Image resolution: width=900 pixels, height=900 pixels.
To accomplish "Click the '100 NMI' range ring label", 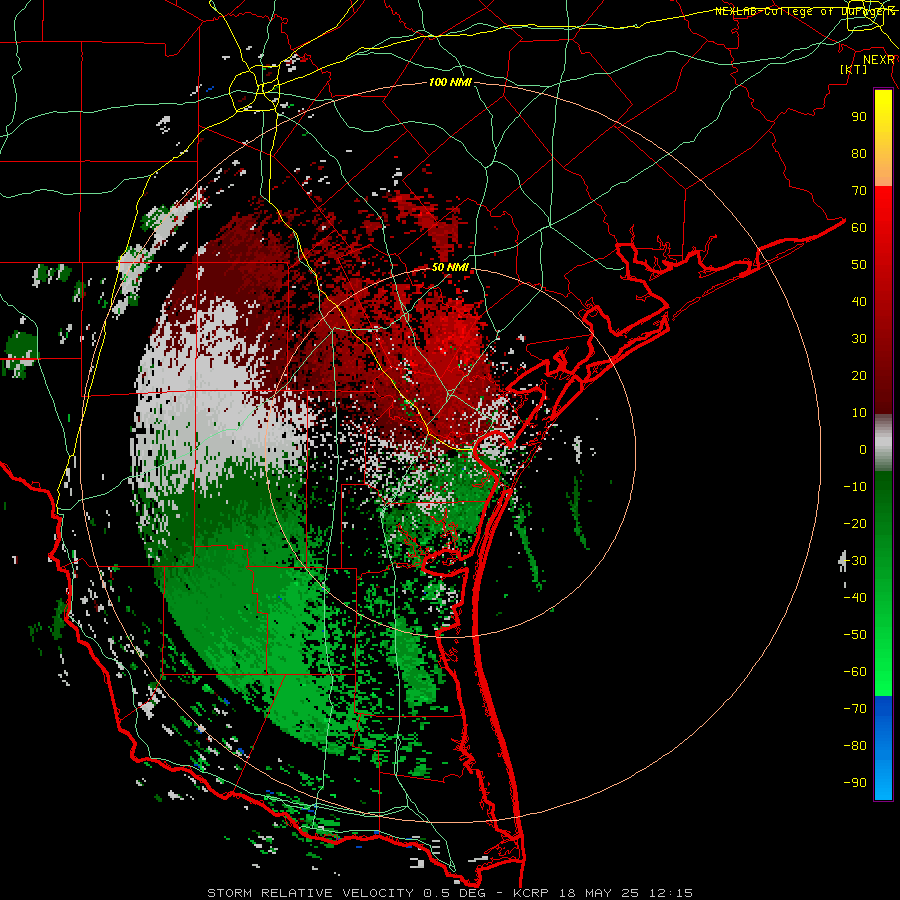I will click(x=450, y=83).
